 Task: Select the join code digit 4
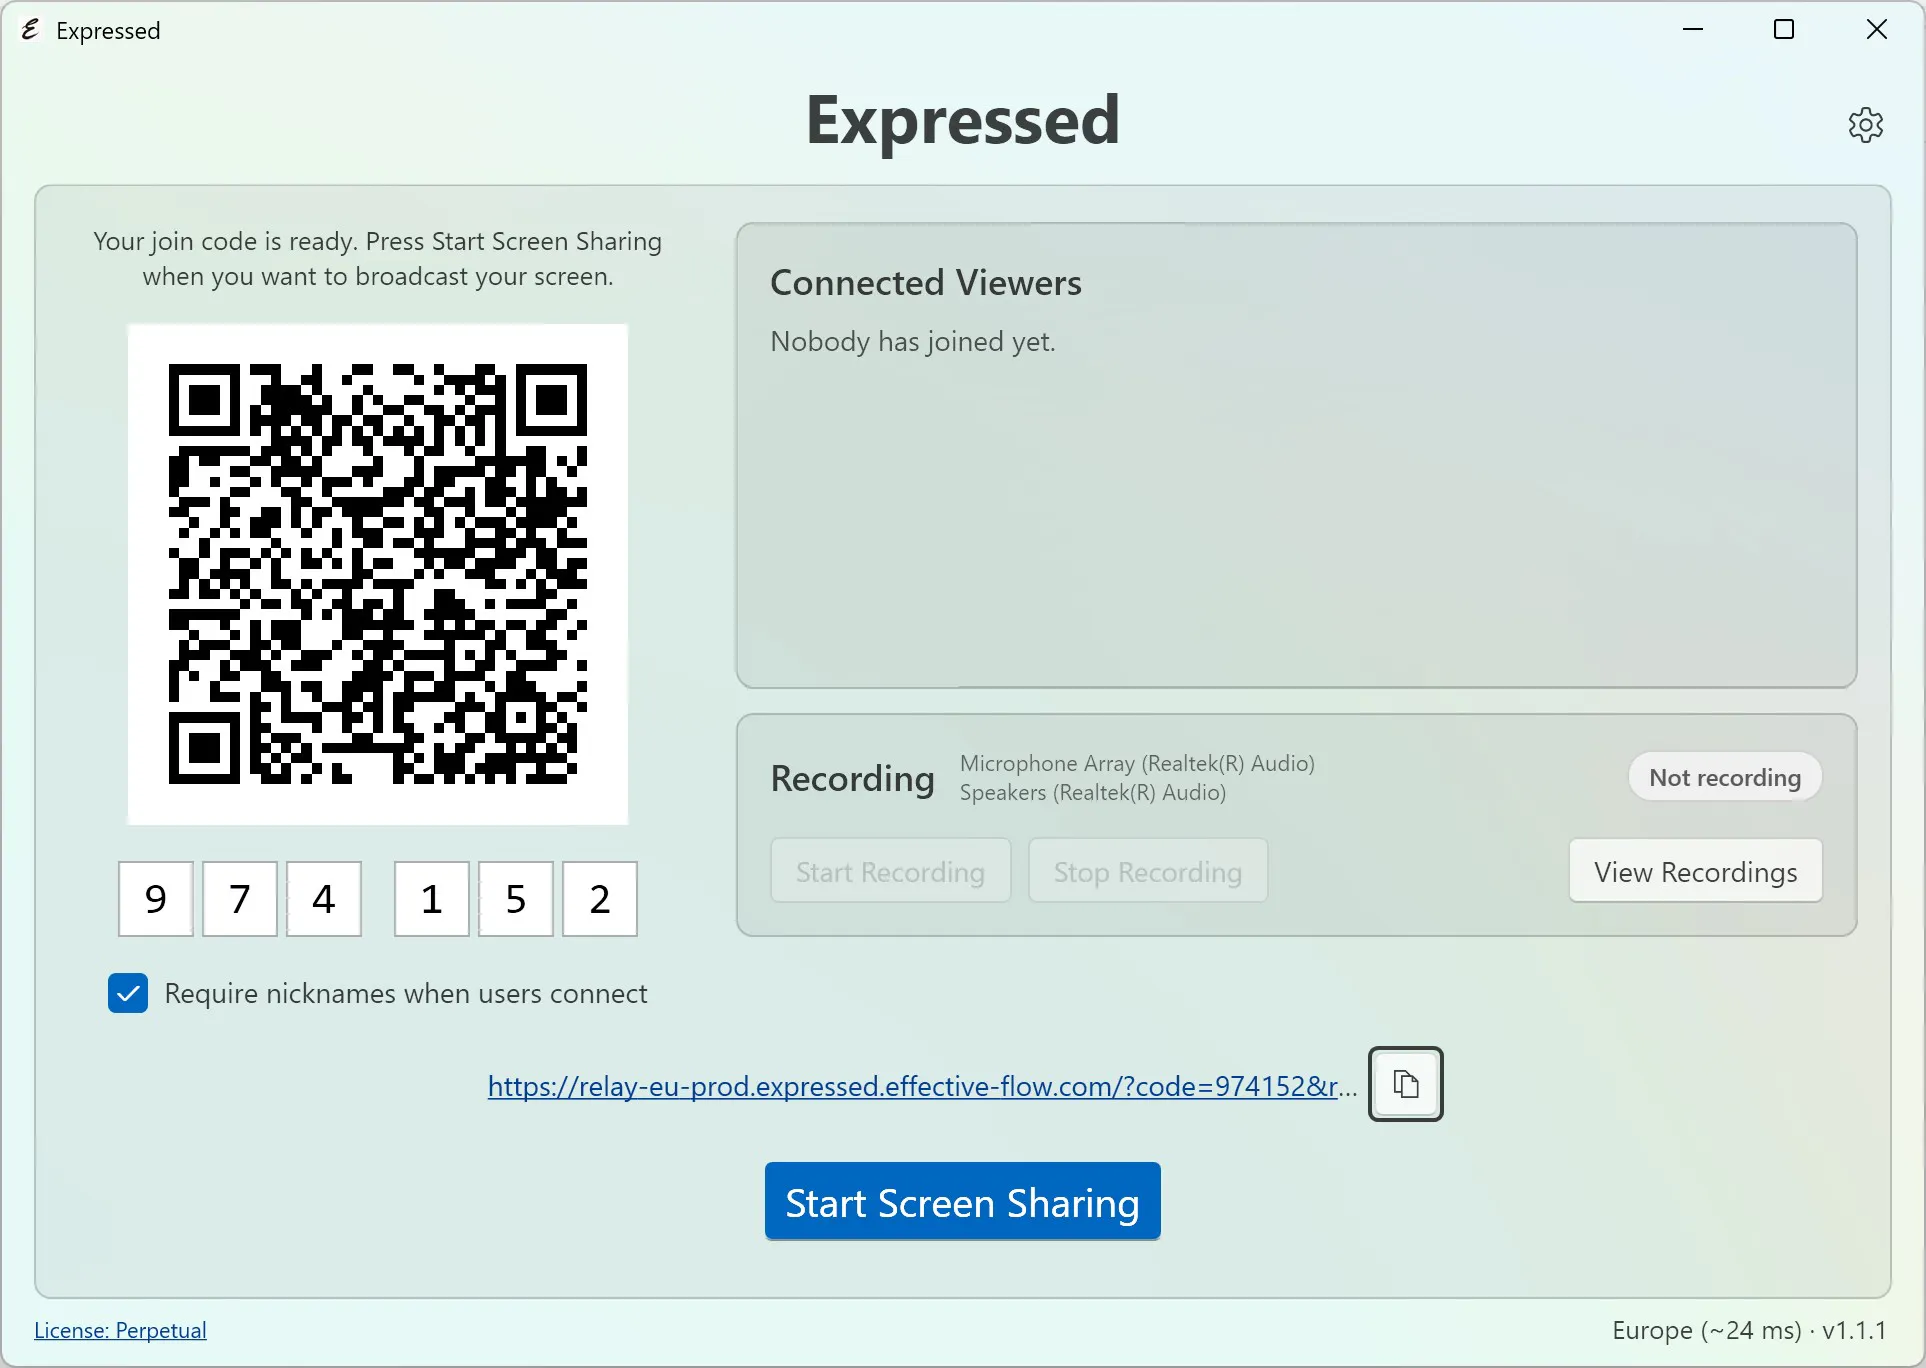323,899
